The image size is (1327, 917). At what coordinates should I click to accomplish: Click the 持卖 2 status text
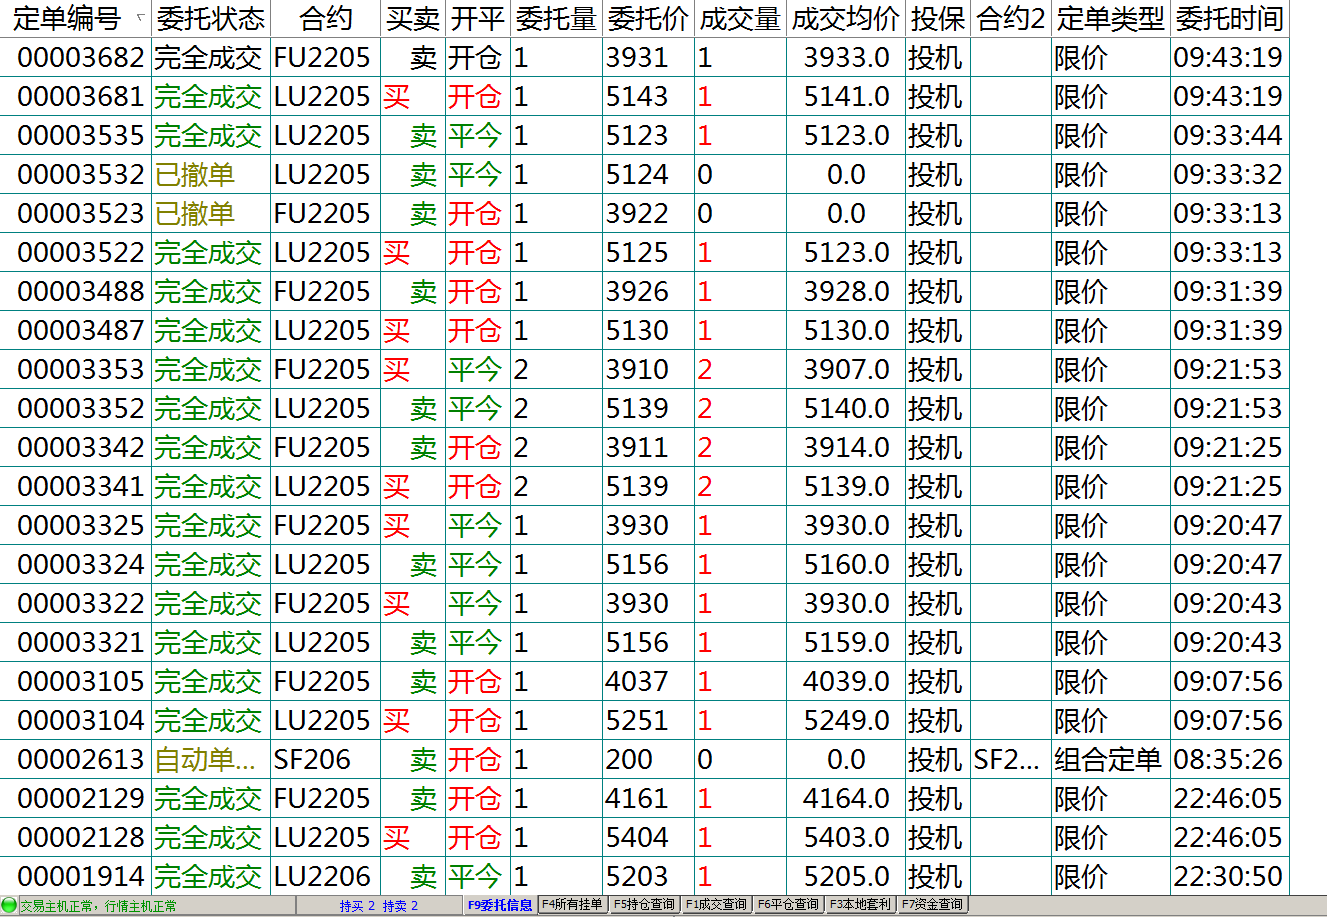(x=400, y=906)
